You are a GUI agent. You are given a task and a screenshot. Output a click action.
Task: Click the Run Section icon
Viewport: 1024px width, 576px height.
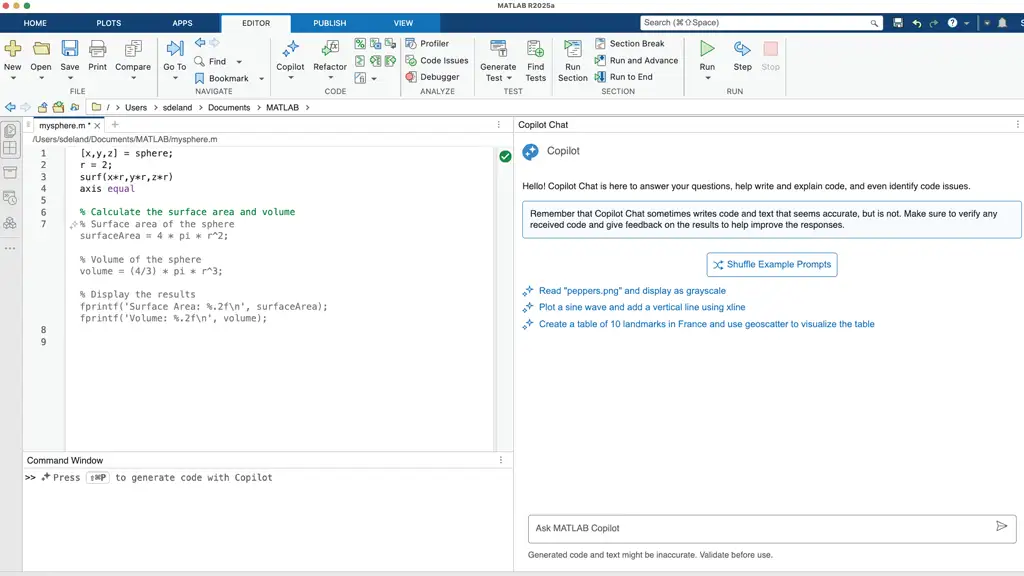point(573,50)
